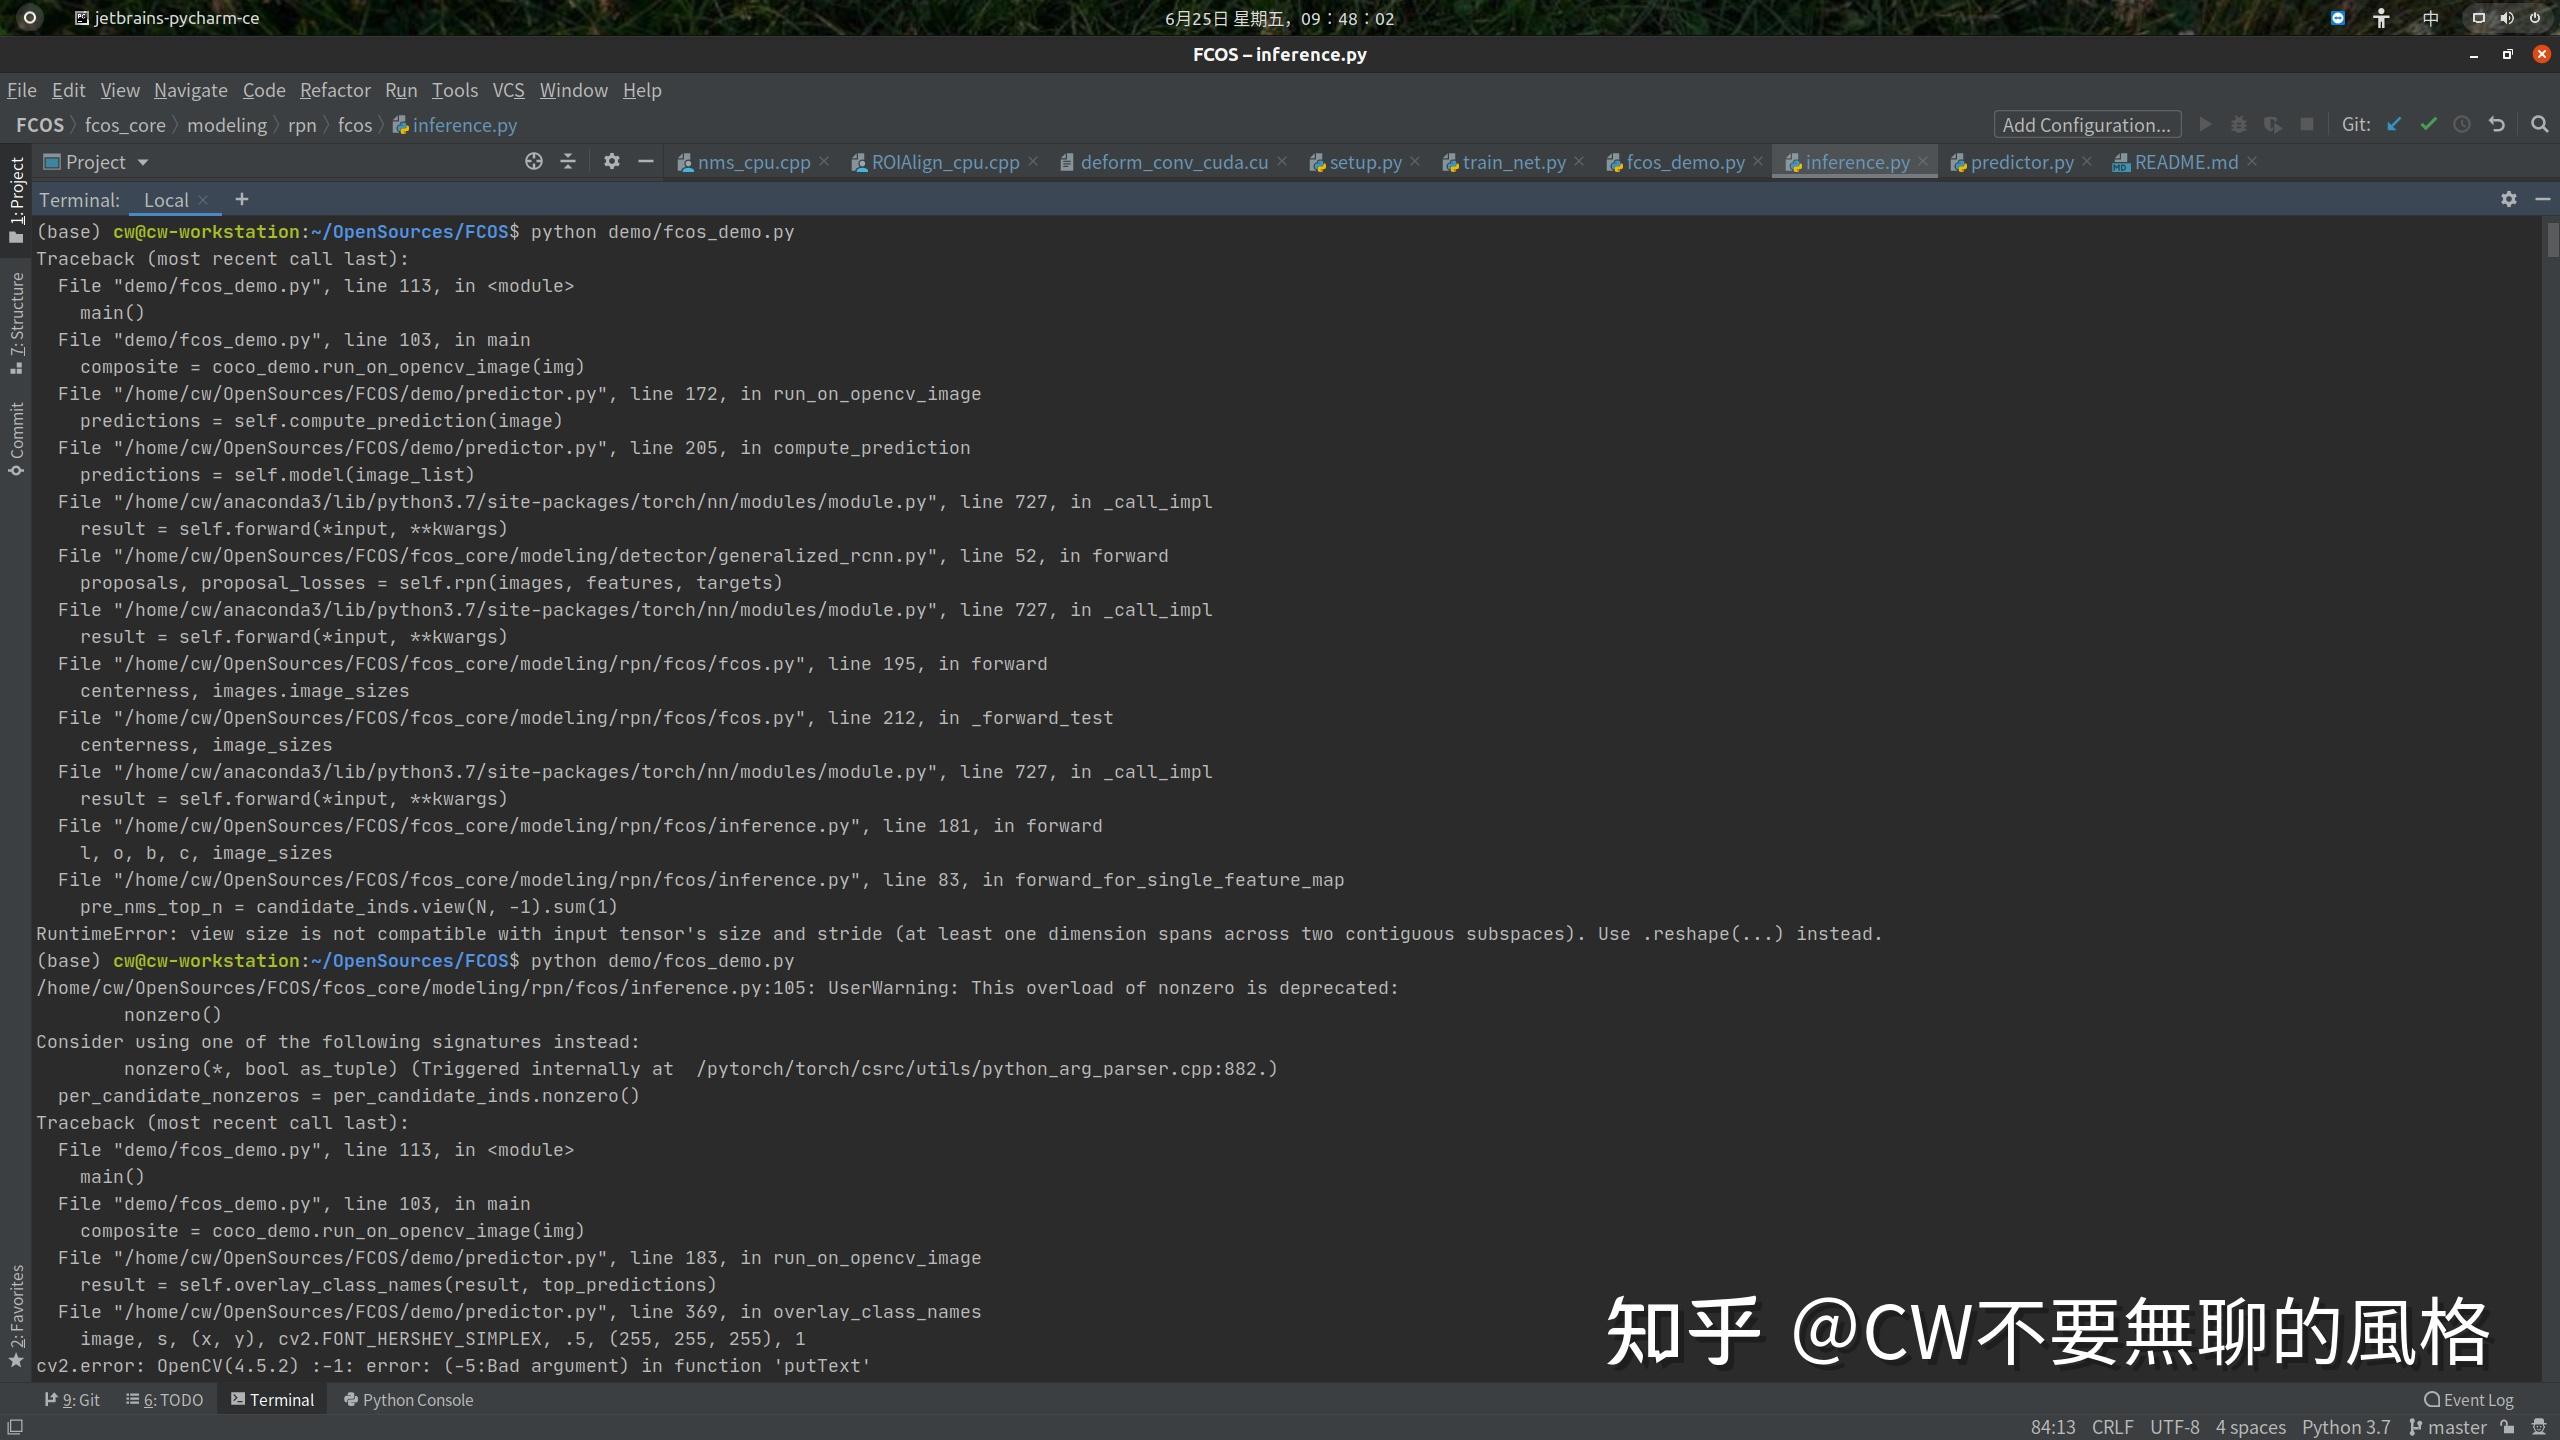Hide the Project panel with minus icon

pos(646,162)
